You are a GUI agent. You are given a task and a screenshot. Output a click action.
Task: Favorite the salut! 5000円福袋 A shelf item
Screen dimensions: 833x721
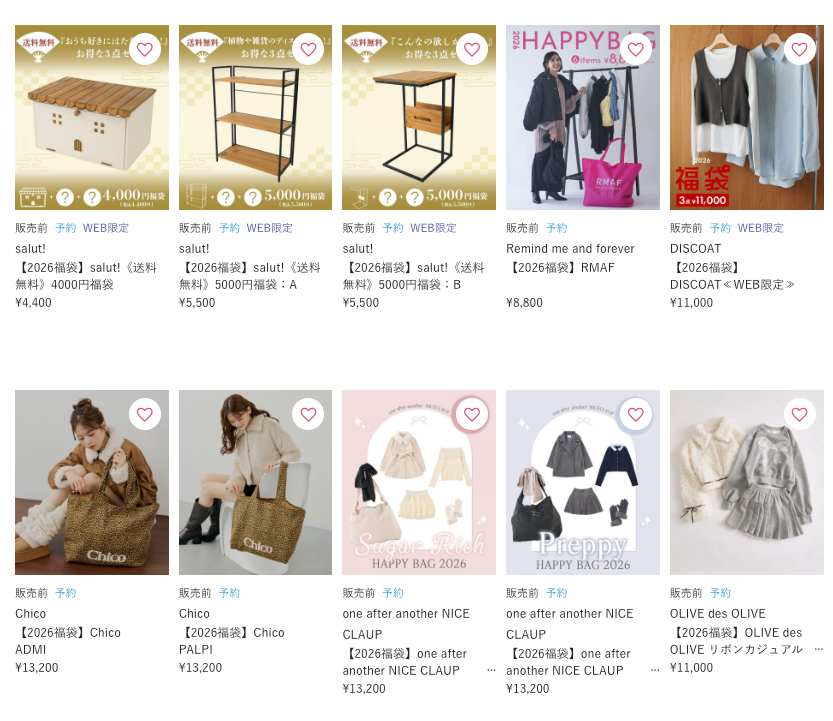[x=308, y=49]
